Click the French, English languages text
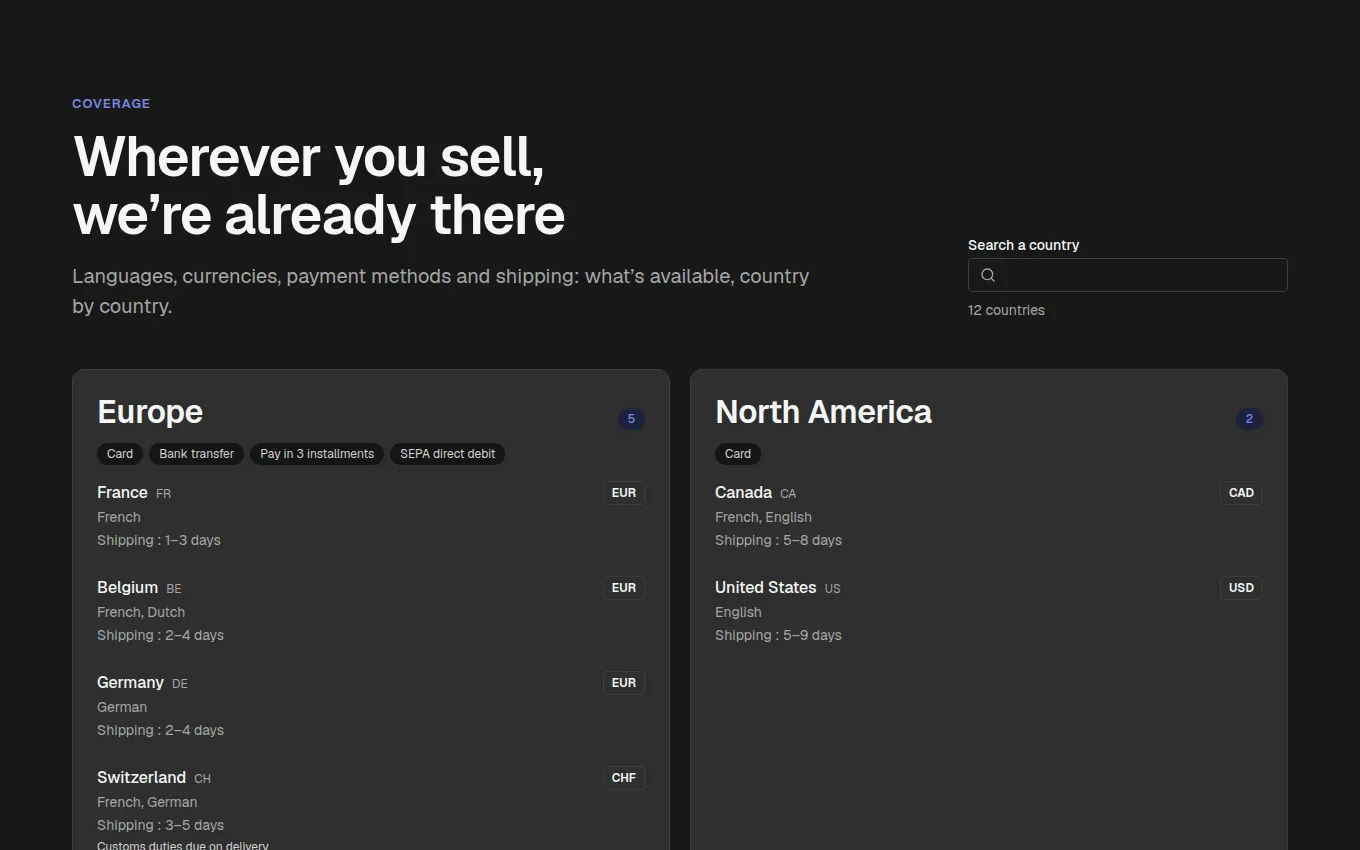The width and height of the screenshot is (1360, 850). [763, 517]
